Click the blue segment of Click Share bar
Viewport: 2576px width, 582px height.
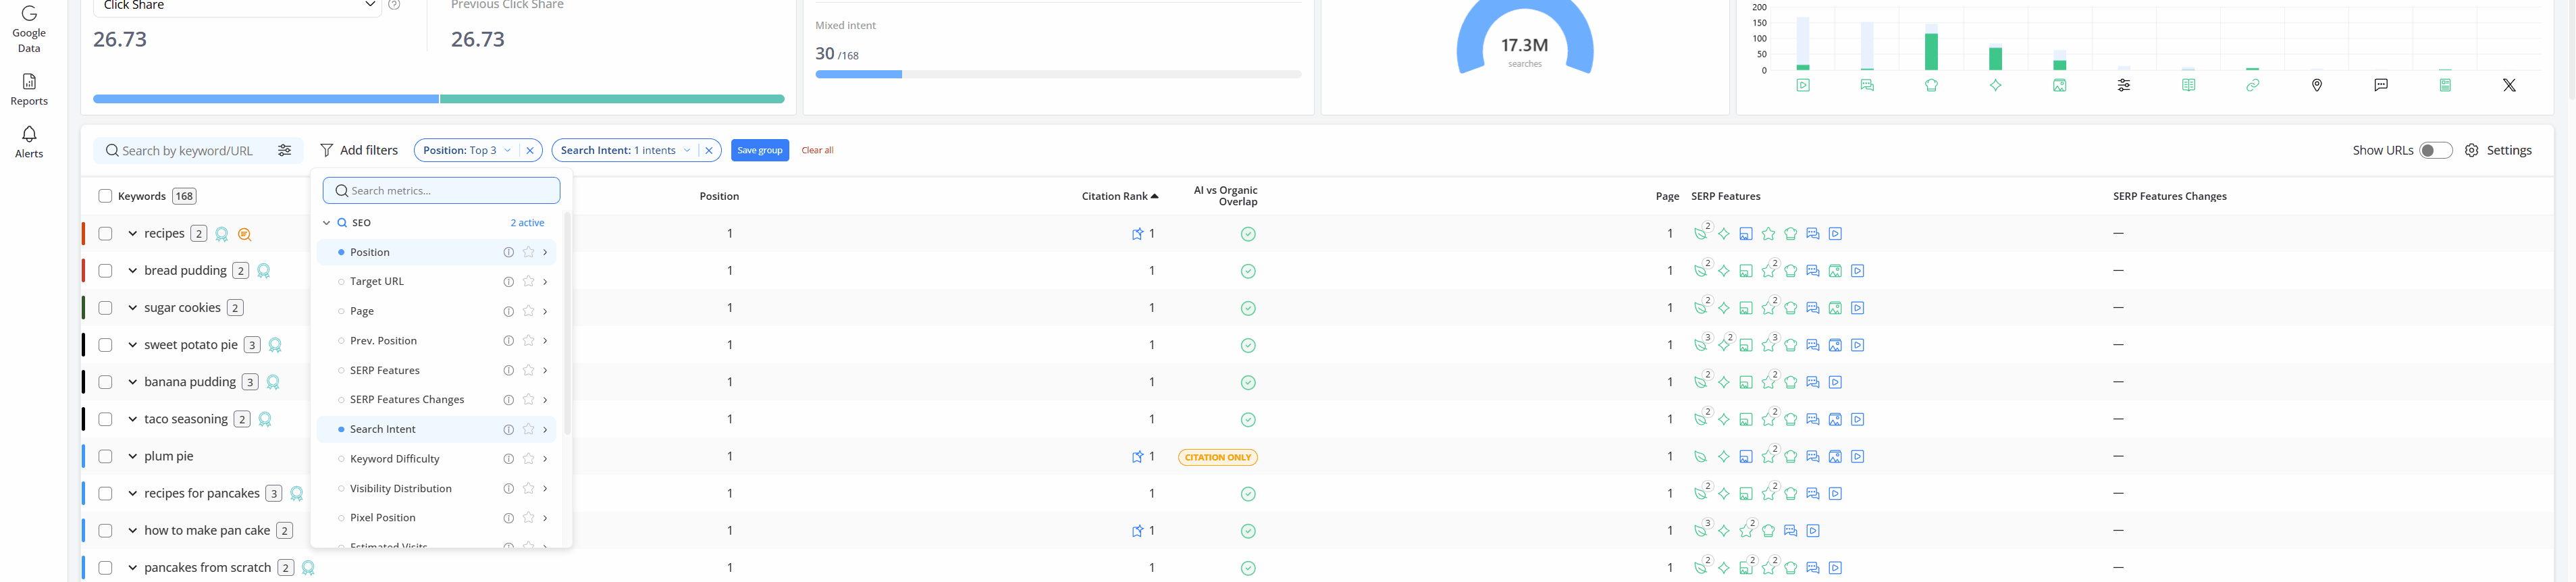[266, 99]
